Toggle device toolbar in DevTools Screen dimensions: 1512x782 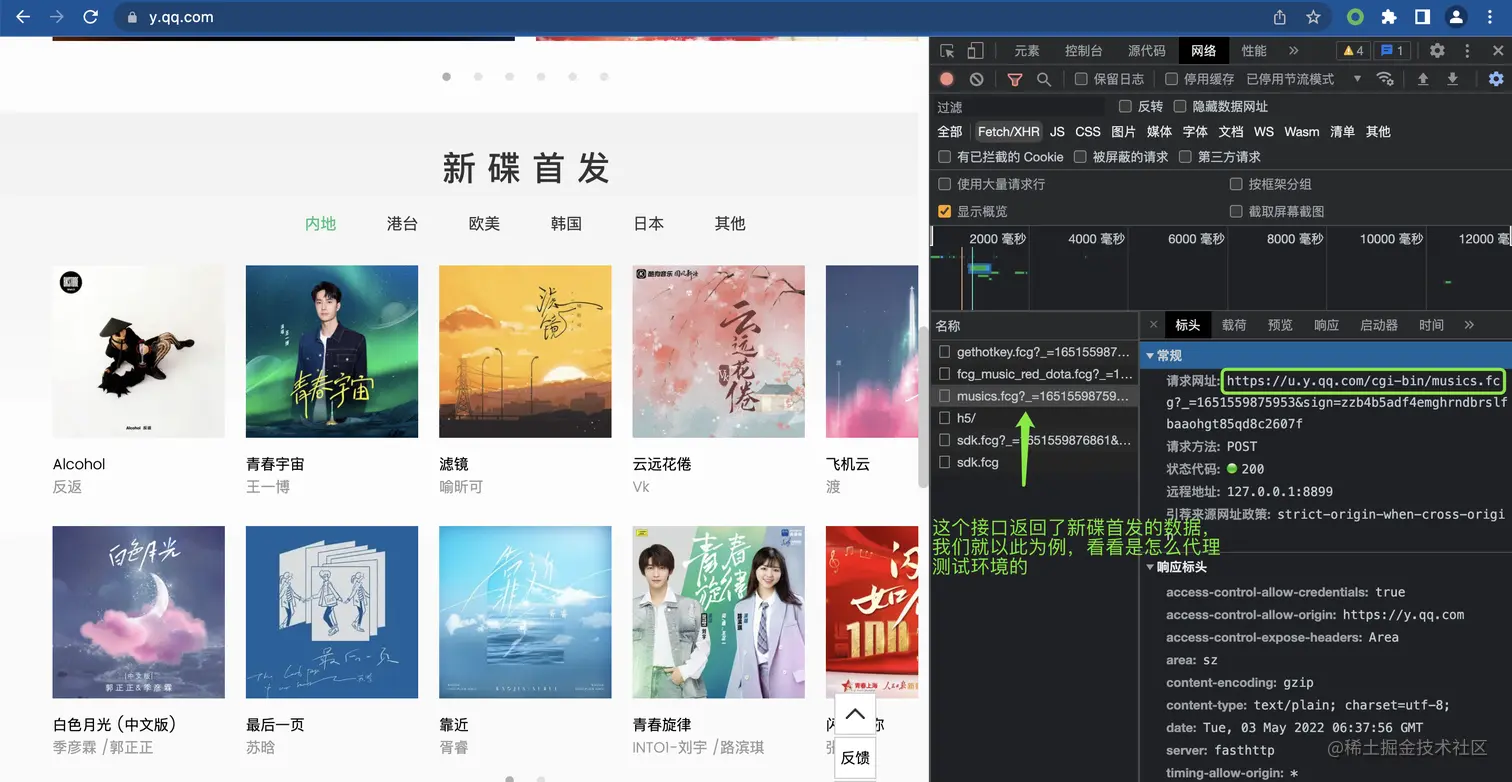click(975, 51)
